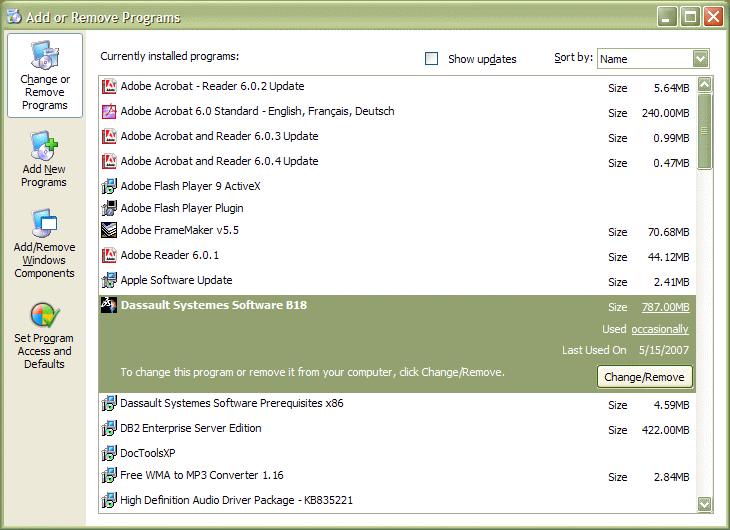Click DB2 Enterprise Server Edition icon
This screenshot has height=530, width=730.
109,428
